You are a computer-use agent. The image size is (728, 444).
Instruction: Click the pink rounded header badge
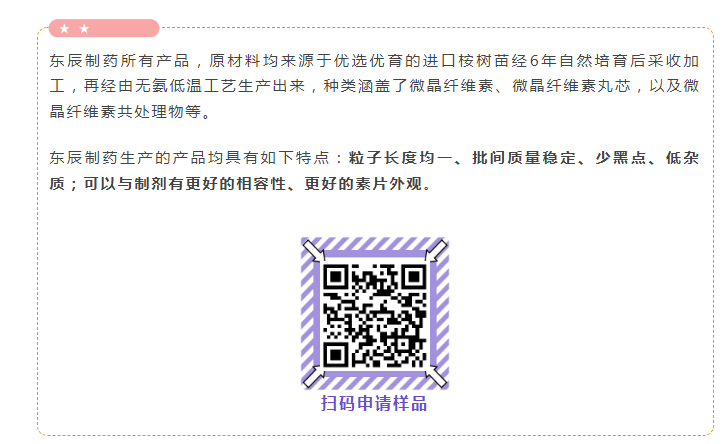[104, 28]
